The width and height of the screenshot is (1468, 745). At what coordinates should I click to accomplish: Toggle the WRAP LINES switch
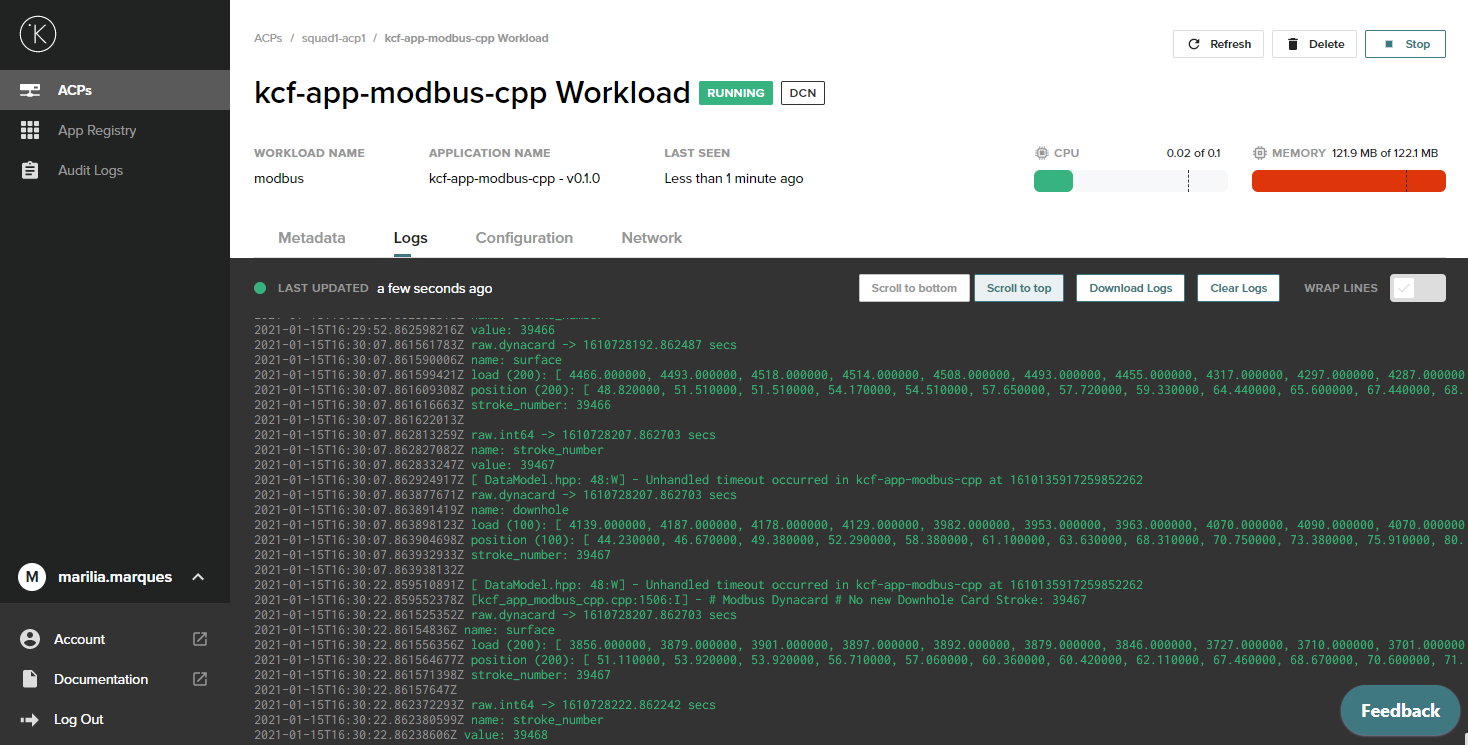pos(1418,288)
